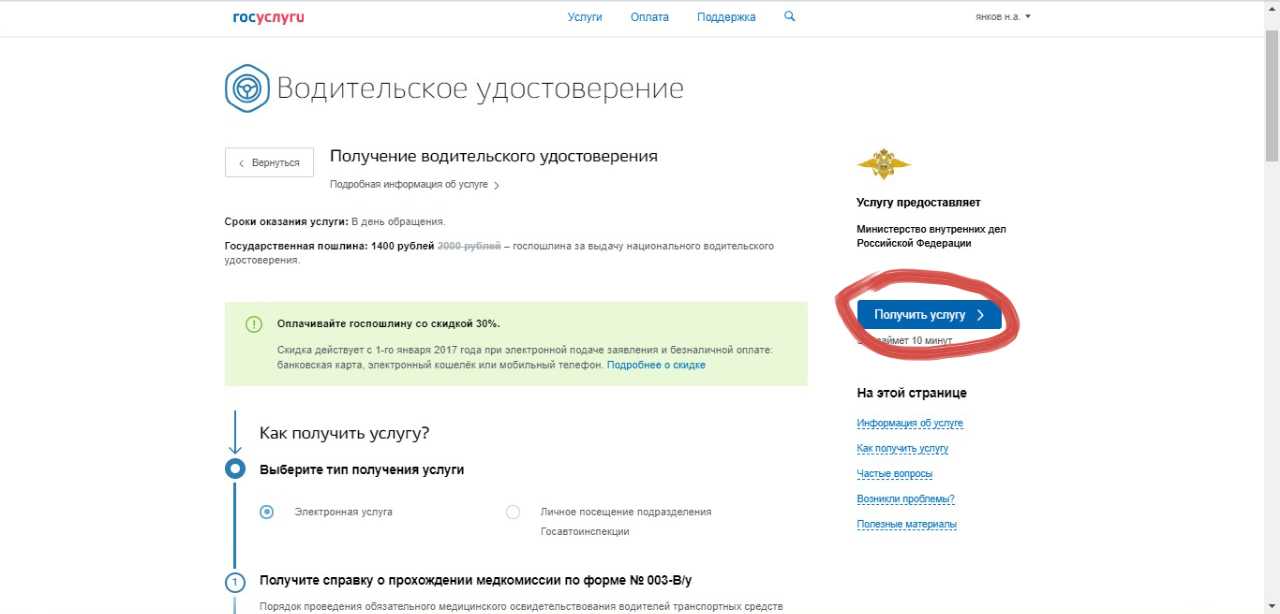Screen dimensions: 1280x614
Task: Click the Вернуться back button
Action: (269, 163)
